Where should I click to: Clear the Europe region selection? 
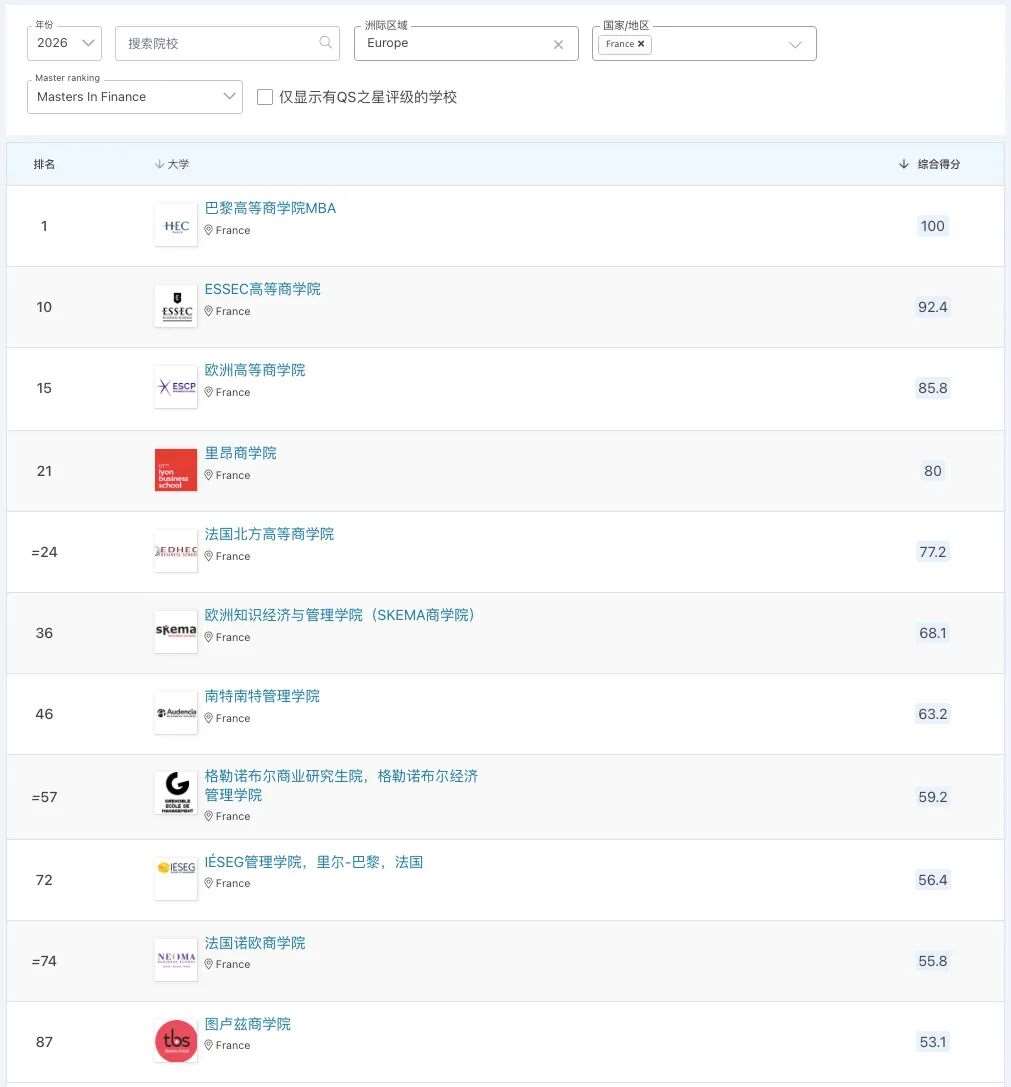point(558,44)
